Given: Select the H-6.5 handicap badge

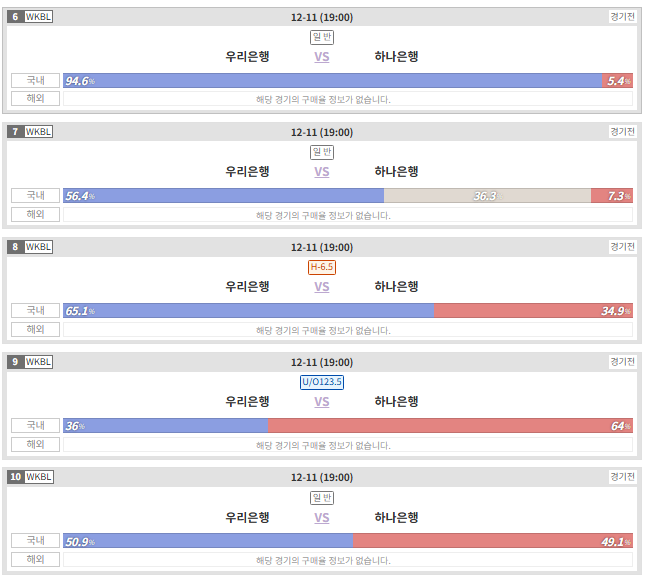Looking at the screenshot, I should (x=322, y=267).
